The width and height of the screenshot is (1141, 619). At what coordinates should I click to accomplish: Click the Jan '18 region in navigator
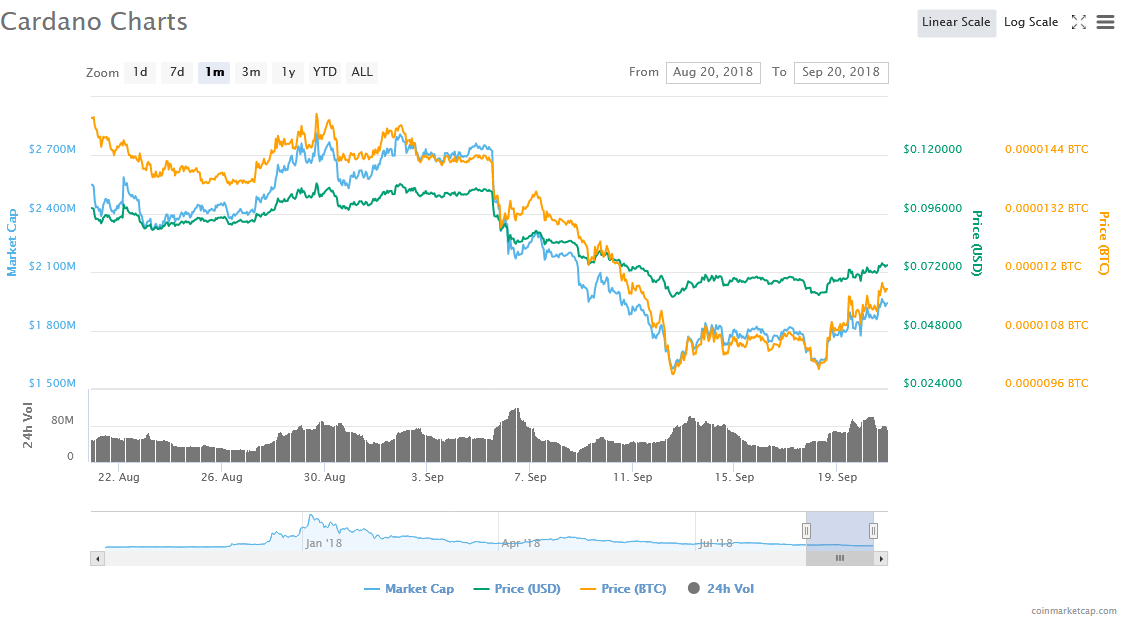pos(324,543)
